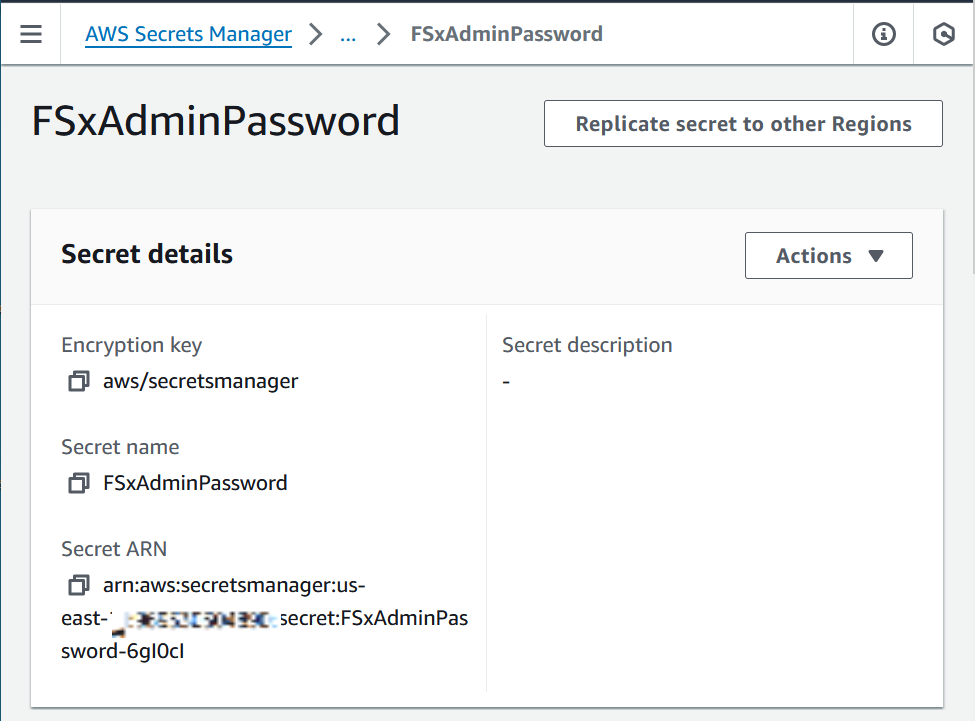
Task: Click the info icon in the top bar
Action: (883, 33)
